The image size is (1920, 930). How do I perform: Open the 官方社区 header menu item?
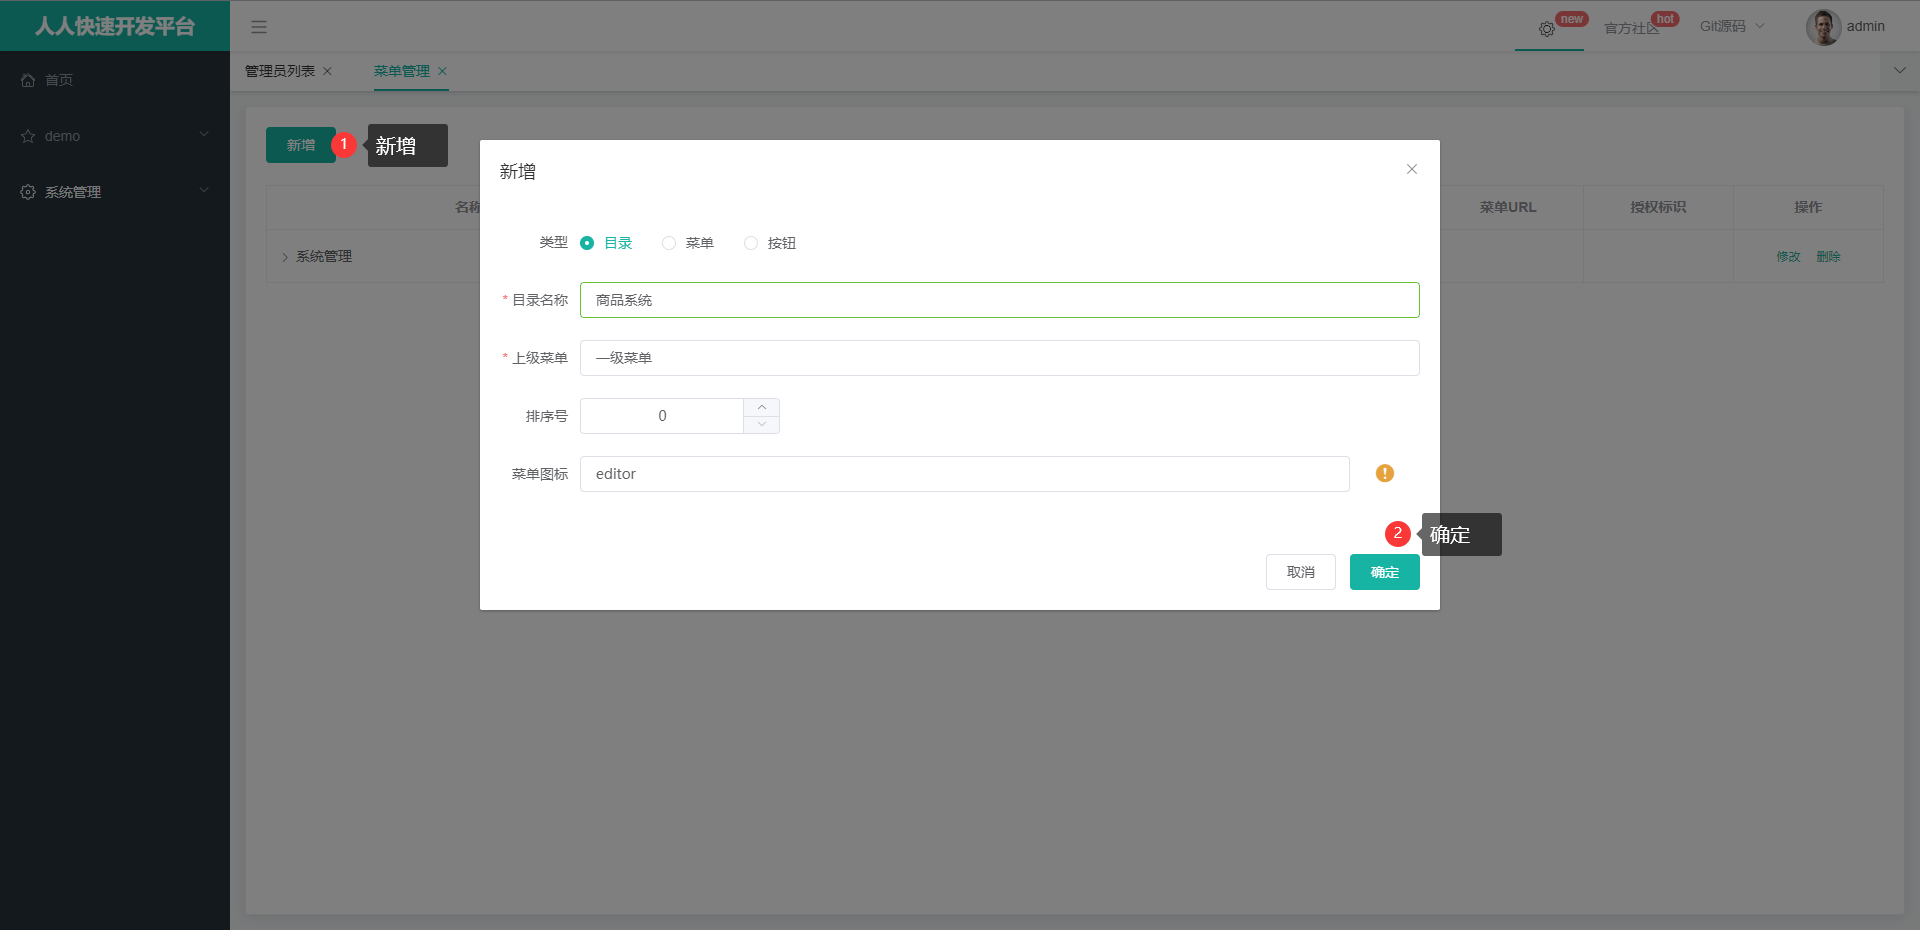pyautogui.click(x=1630, y=28)
